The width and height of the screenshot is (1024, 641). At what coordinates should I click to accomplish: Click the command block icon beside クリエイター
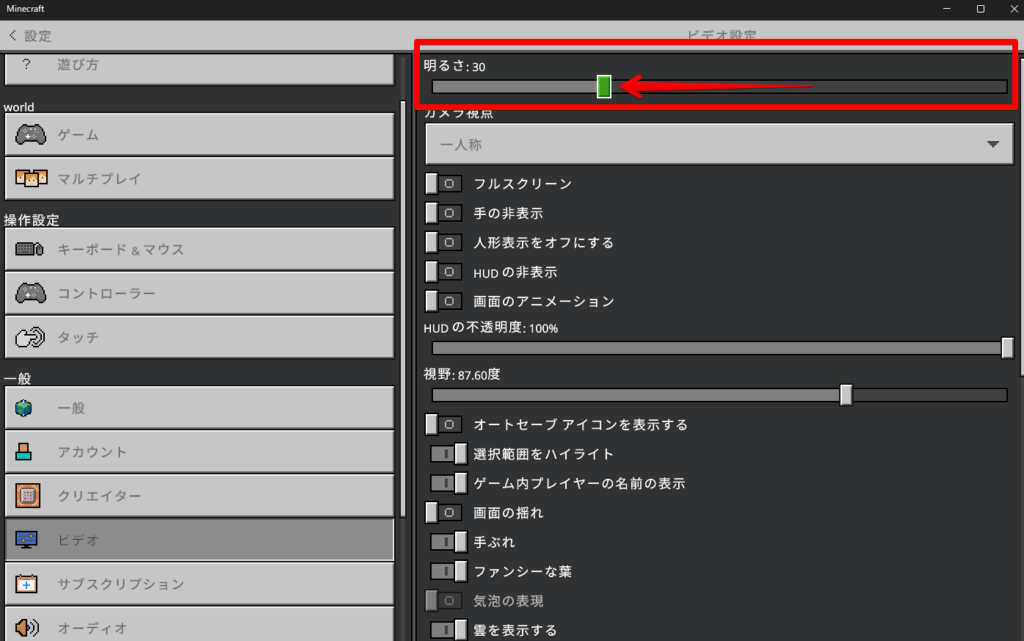27,496
